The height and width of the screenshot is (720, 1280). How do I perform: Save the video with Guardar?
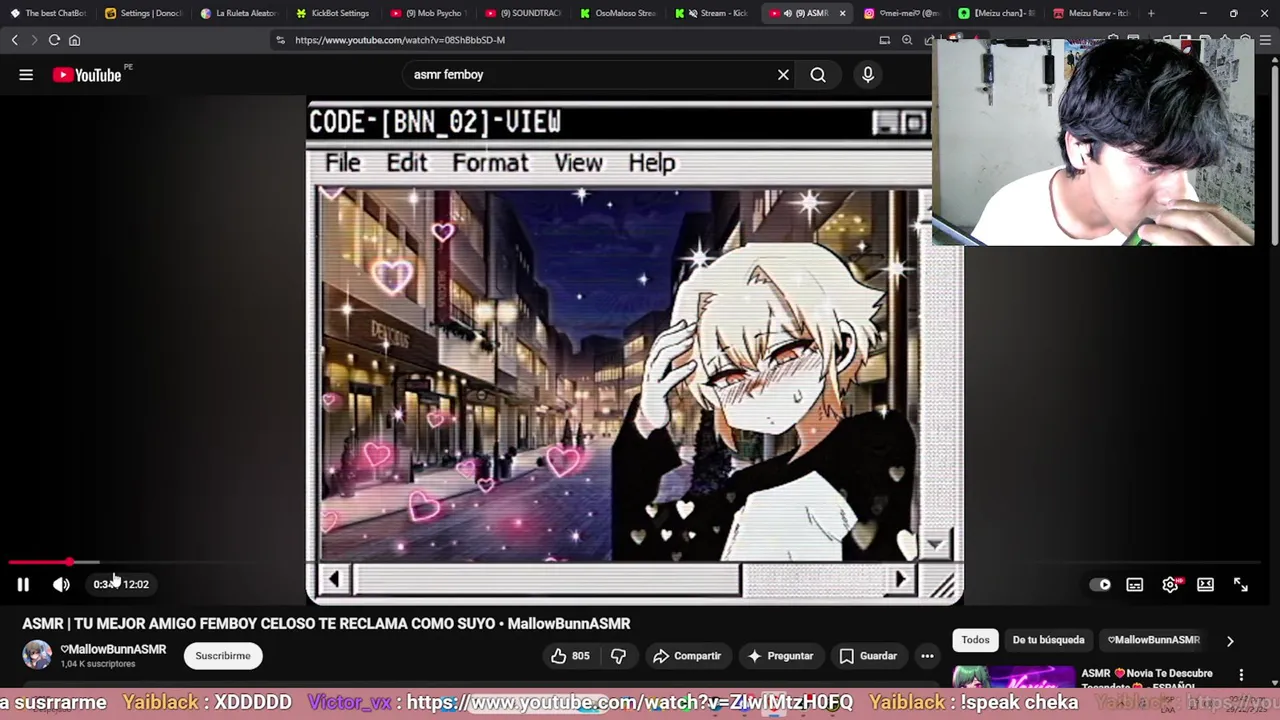[x=868, y=656]
